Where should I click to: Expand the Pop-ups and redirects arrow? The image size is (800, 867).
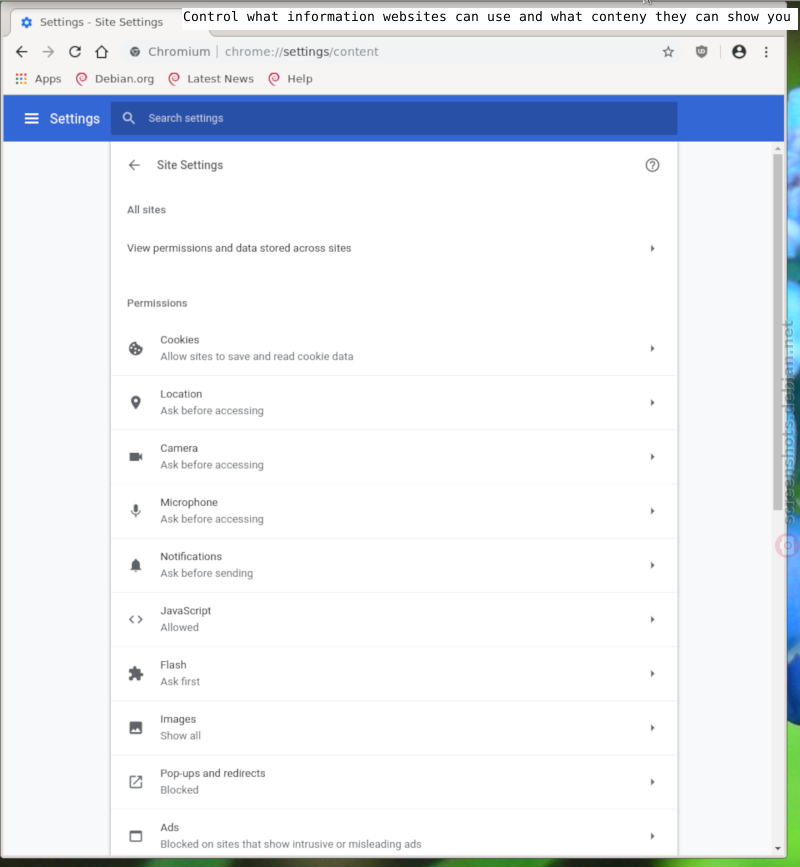click(x=652, y=782)
